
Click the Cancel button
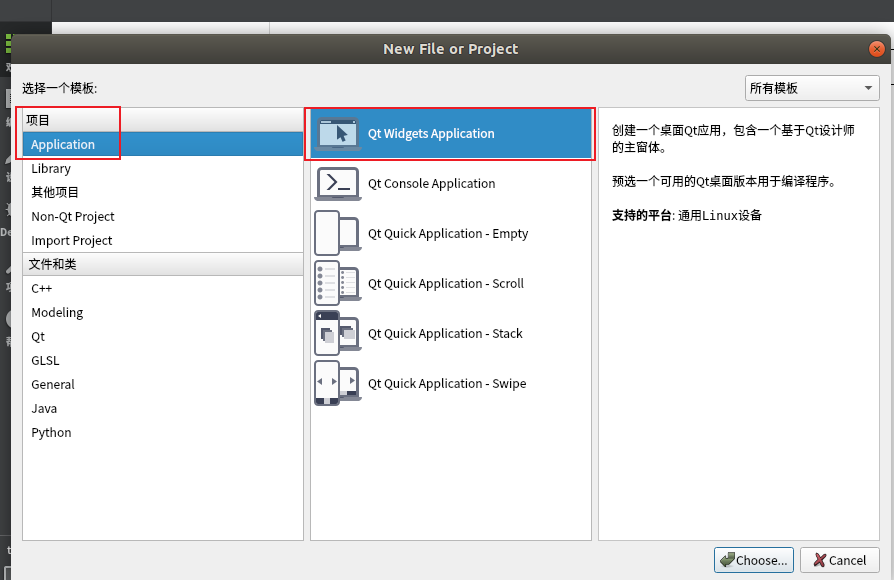(x=839, y=560)
